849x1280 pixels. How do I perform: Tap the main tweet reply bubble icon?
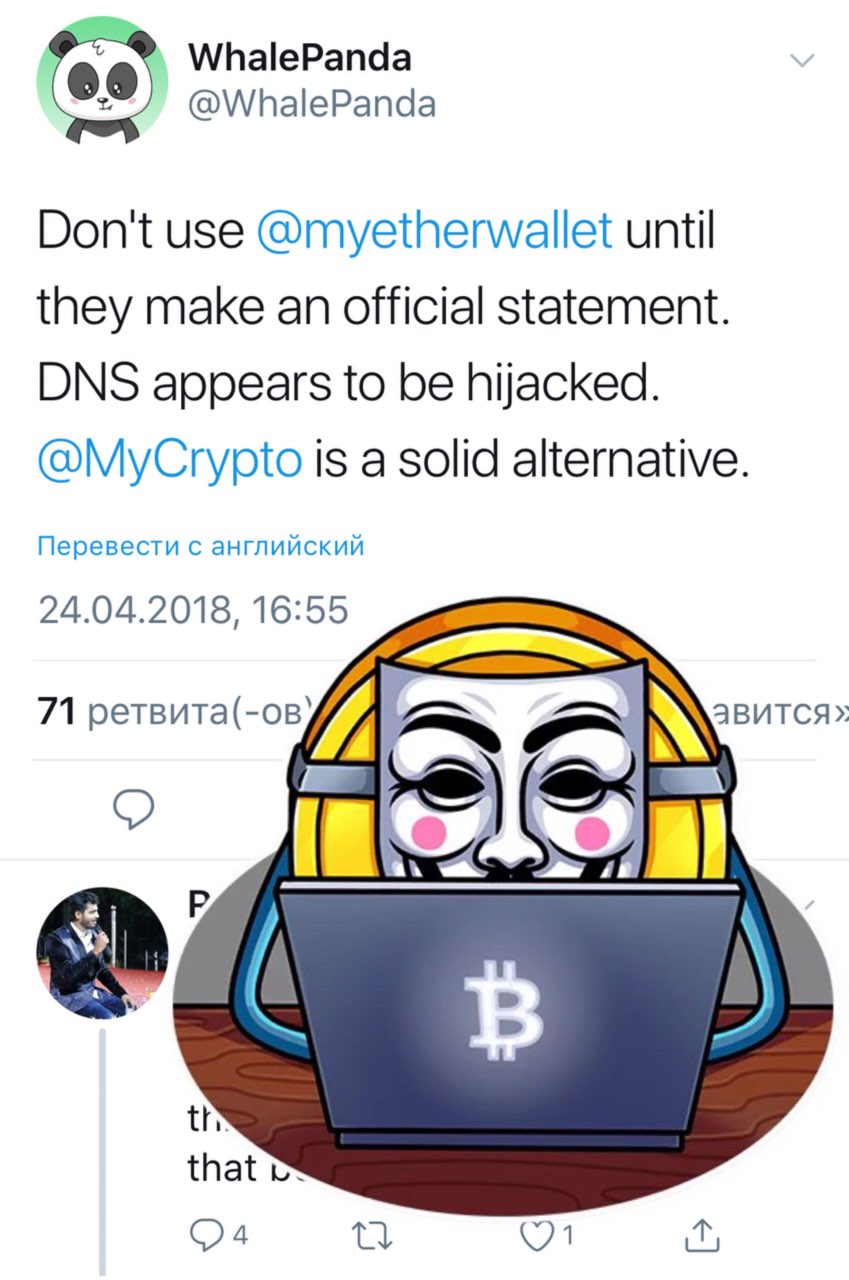pyautogui.click(x=131, y=808)
